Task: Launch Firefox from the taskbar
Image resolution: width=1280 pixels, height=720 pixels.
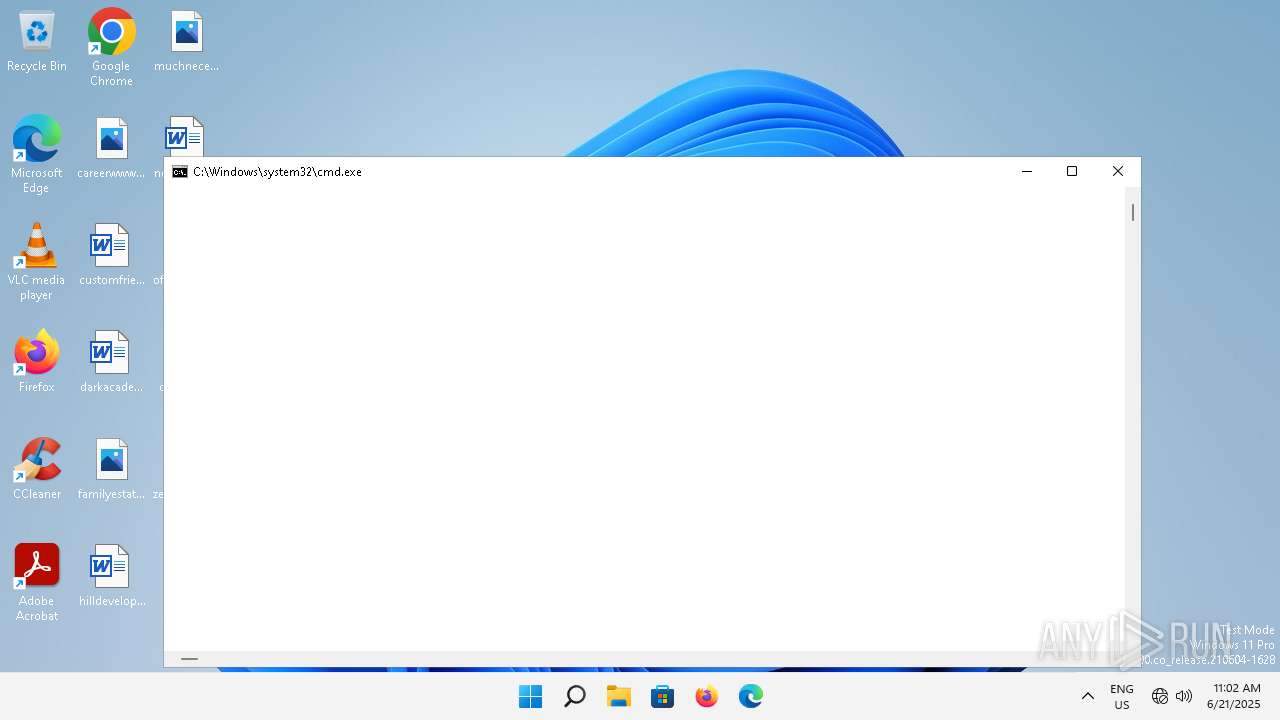Action: [706, 696]
